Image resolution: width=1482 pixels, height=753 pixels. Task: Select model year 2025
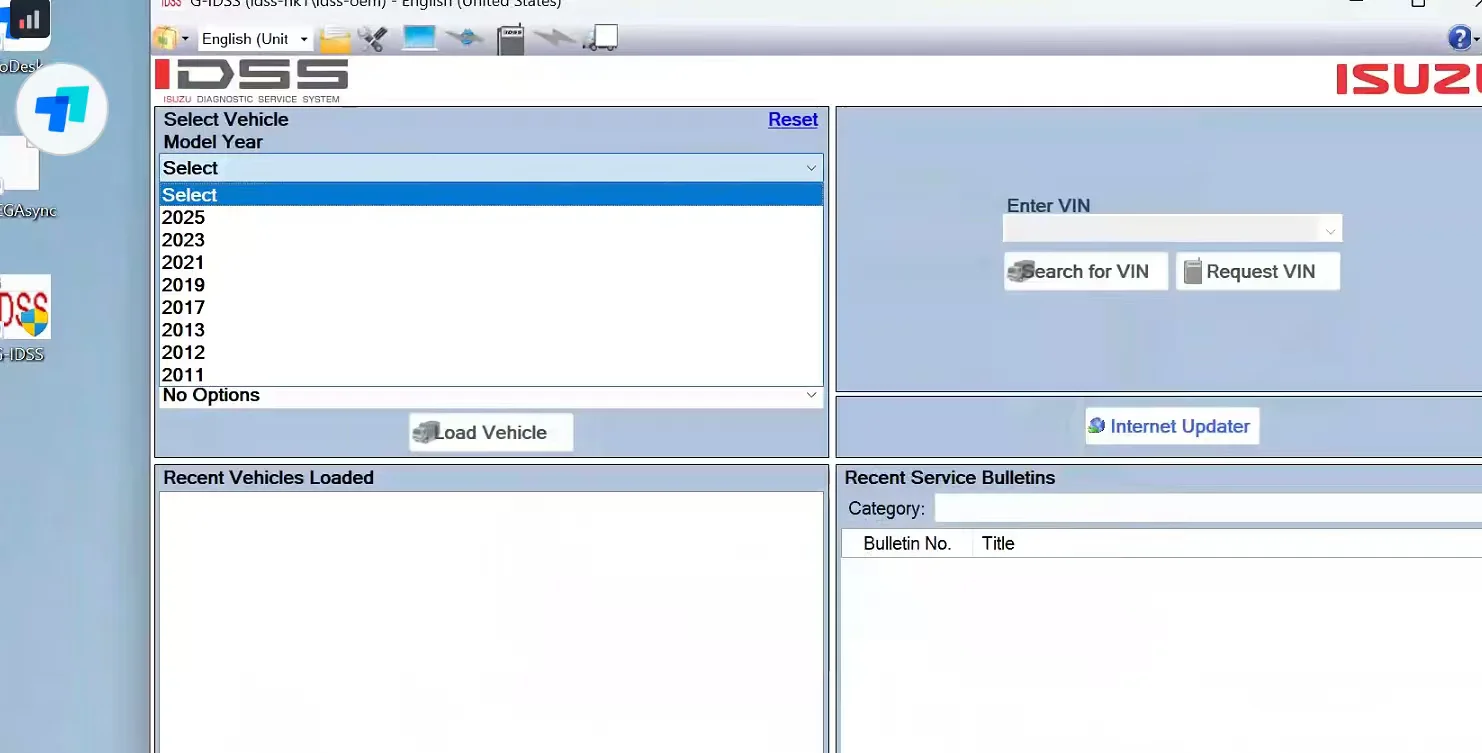tap(491, 218)
